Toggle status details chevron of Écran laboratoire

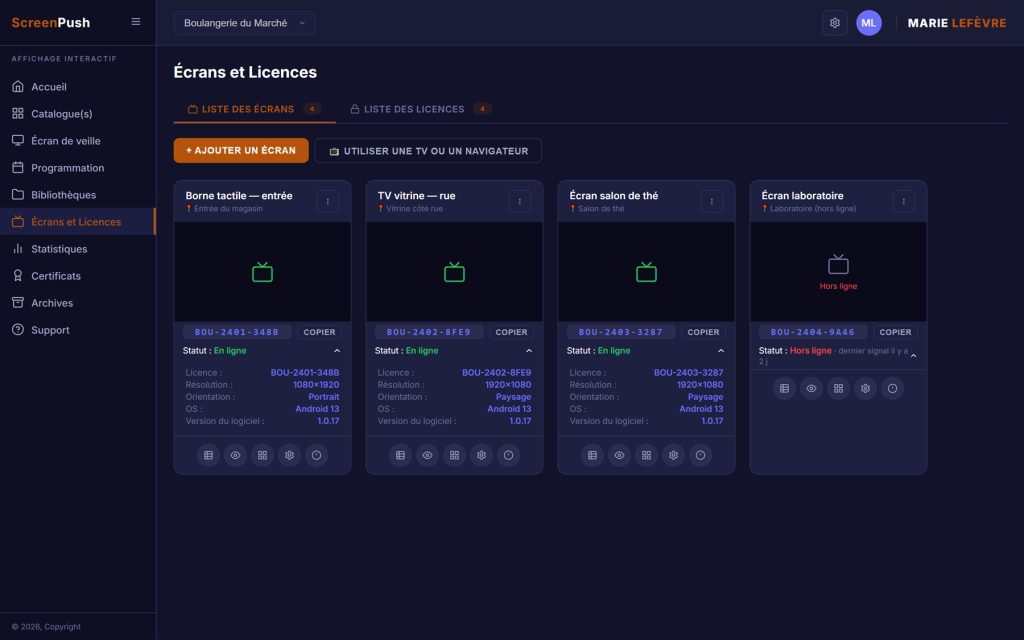914,356
